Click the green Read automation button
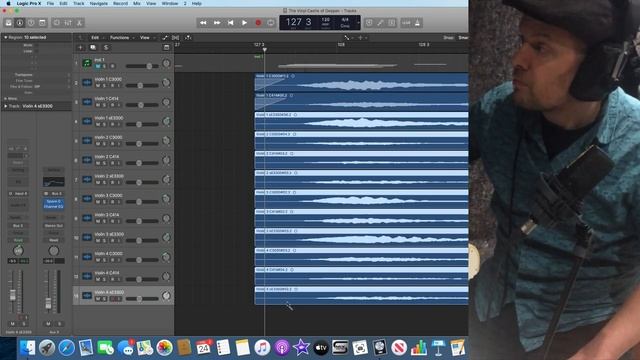640x360 pixels. tap(18, 240)
